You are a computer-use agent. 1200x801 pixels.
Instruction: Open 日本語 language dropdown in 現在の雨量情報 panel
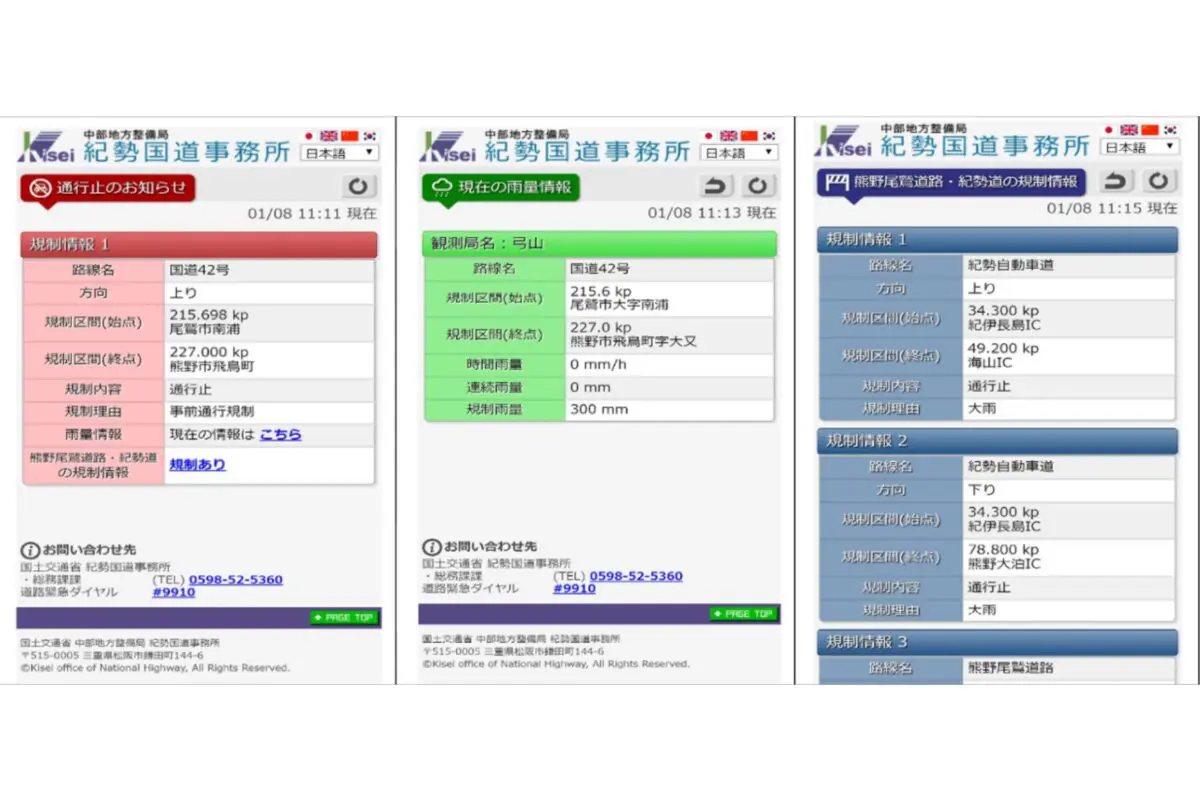click(x=740, y=153)
